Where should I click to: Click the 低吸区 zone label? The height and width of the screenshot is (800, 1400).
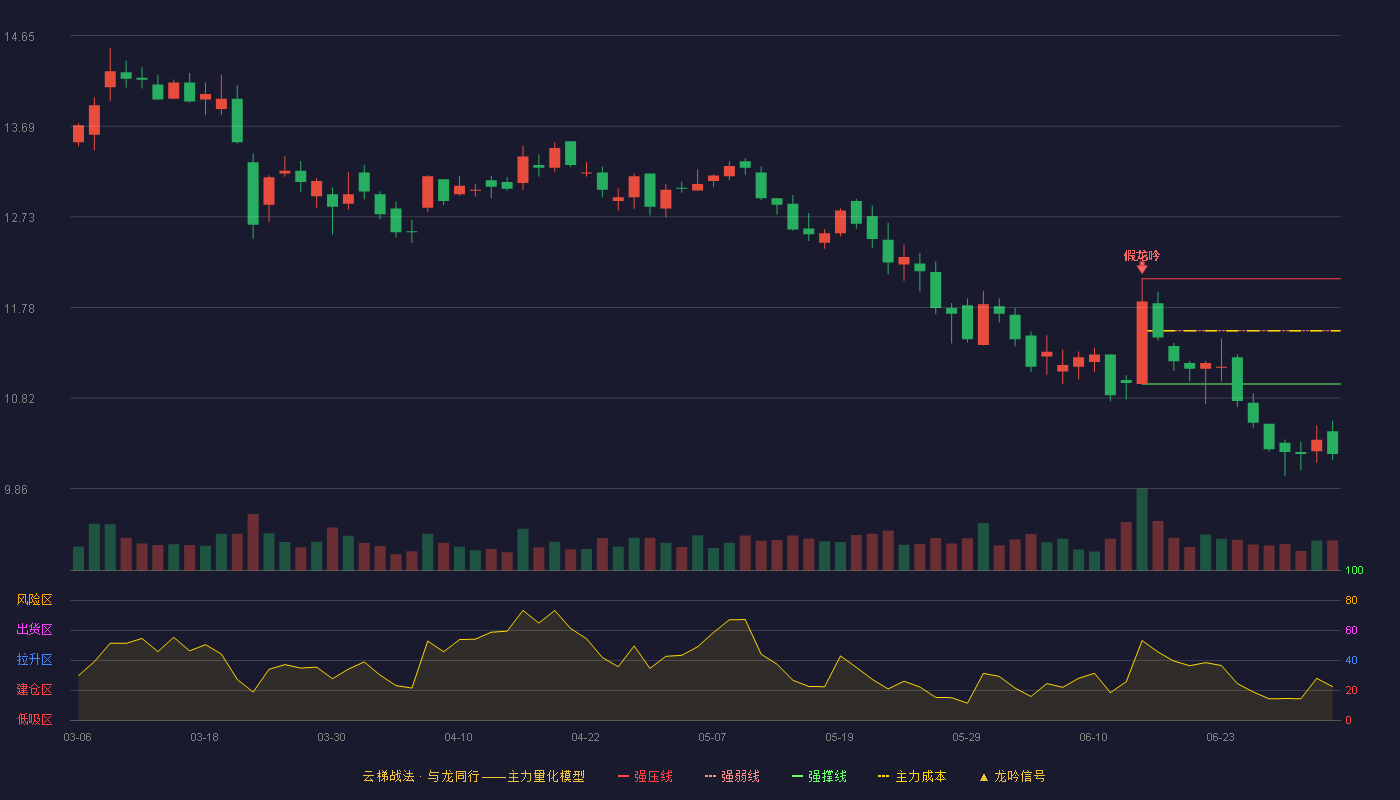click(34, 720)
